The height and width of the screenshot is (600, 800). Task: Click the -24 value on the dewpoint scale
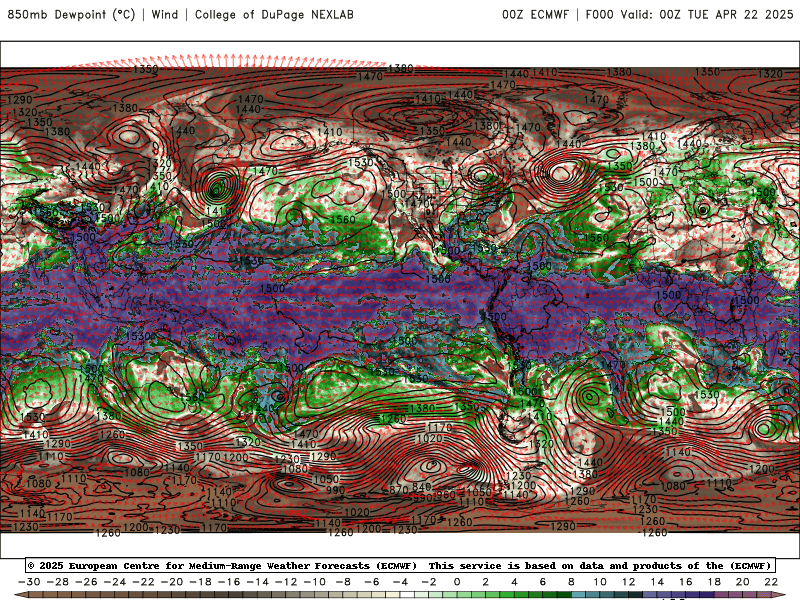[115, 582]
